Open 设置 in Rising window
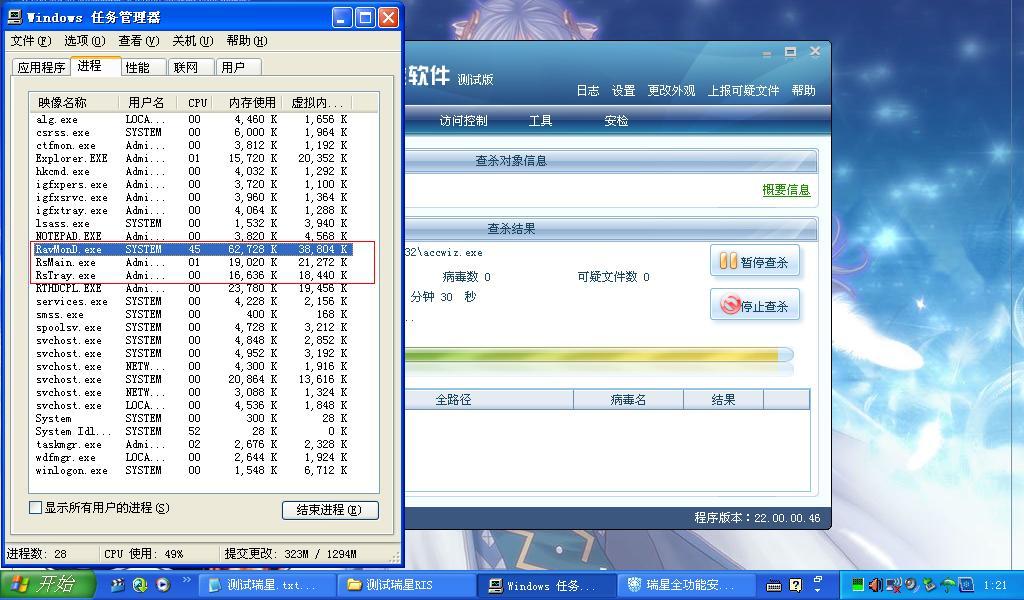Screen dimensions: 1024x600 tap(623, 91)
